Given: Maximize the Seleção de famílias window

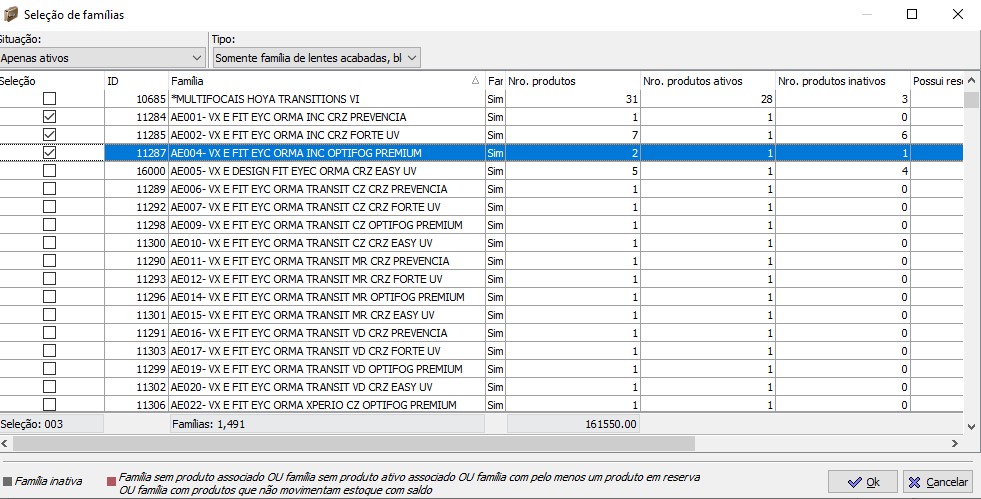Looking at the screenshot, I should click(x=912, y=14).
